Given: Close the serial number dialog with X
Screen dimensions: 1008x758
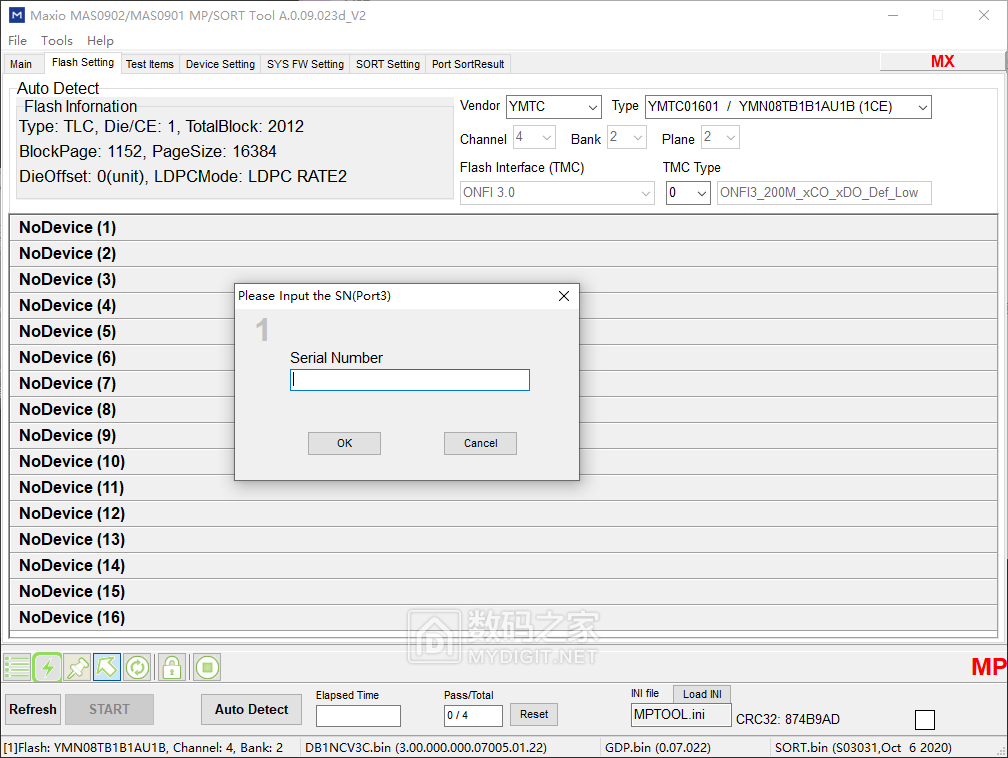Looking at the screenshot, I should click(564, 296).
